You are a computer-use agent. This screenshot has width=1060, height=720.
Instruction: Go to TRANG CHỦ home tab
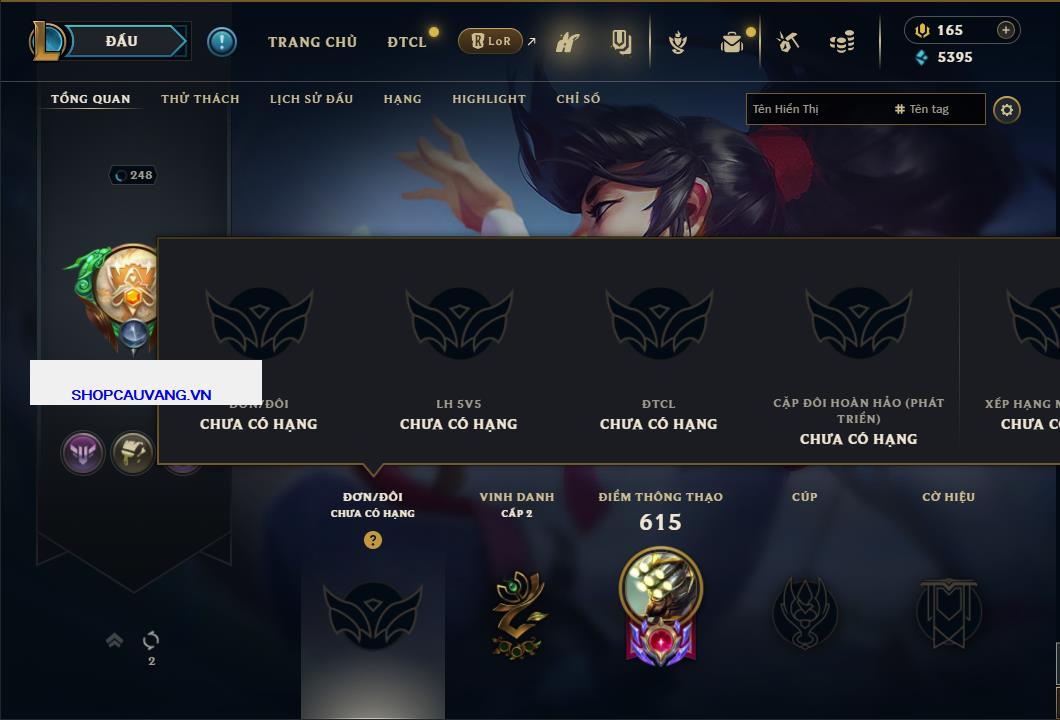click(312, 42)
